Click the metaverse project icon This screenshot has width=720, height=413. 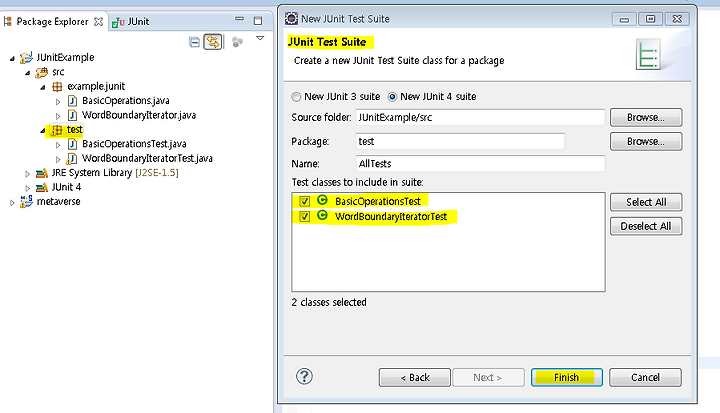[26, 201]
